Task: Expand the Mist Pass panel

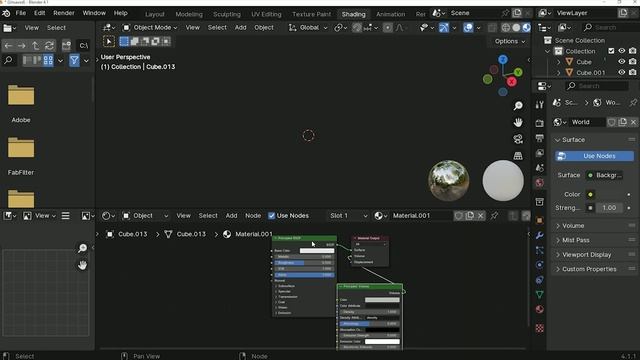Action: point(594,240)
